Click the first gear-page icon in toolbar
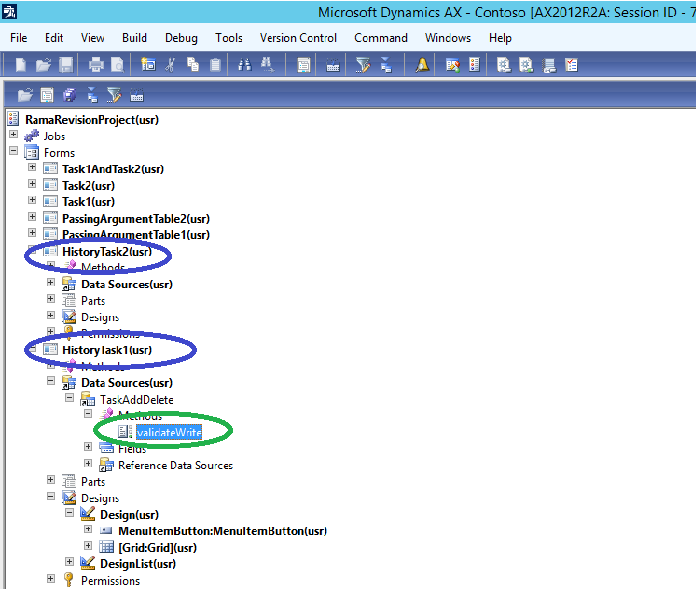The width and height of the screenshot is (698, 600). [x=503, y=65]
